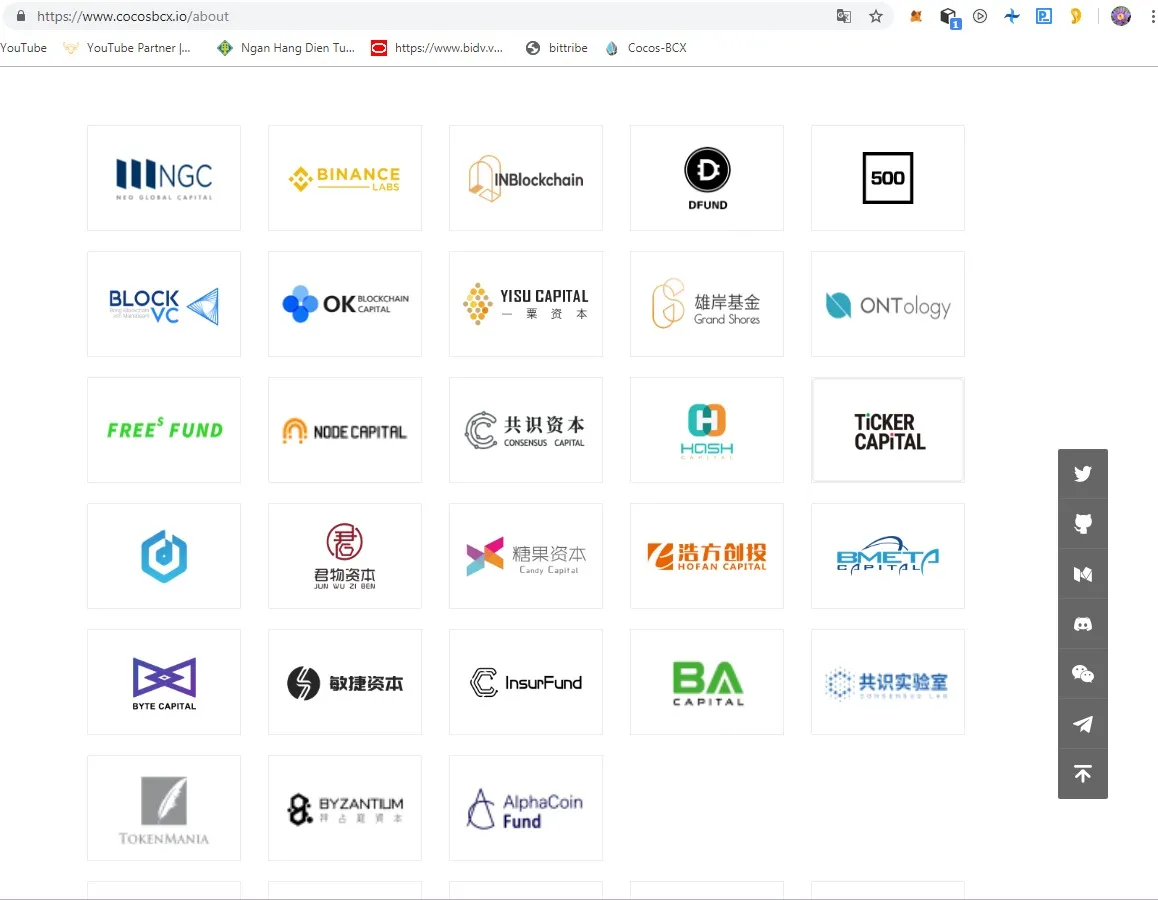Screen dimensions: 1158x900
Task: Click the blue plane-shaped extension icon
Action: 1012,16
